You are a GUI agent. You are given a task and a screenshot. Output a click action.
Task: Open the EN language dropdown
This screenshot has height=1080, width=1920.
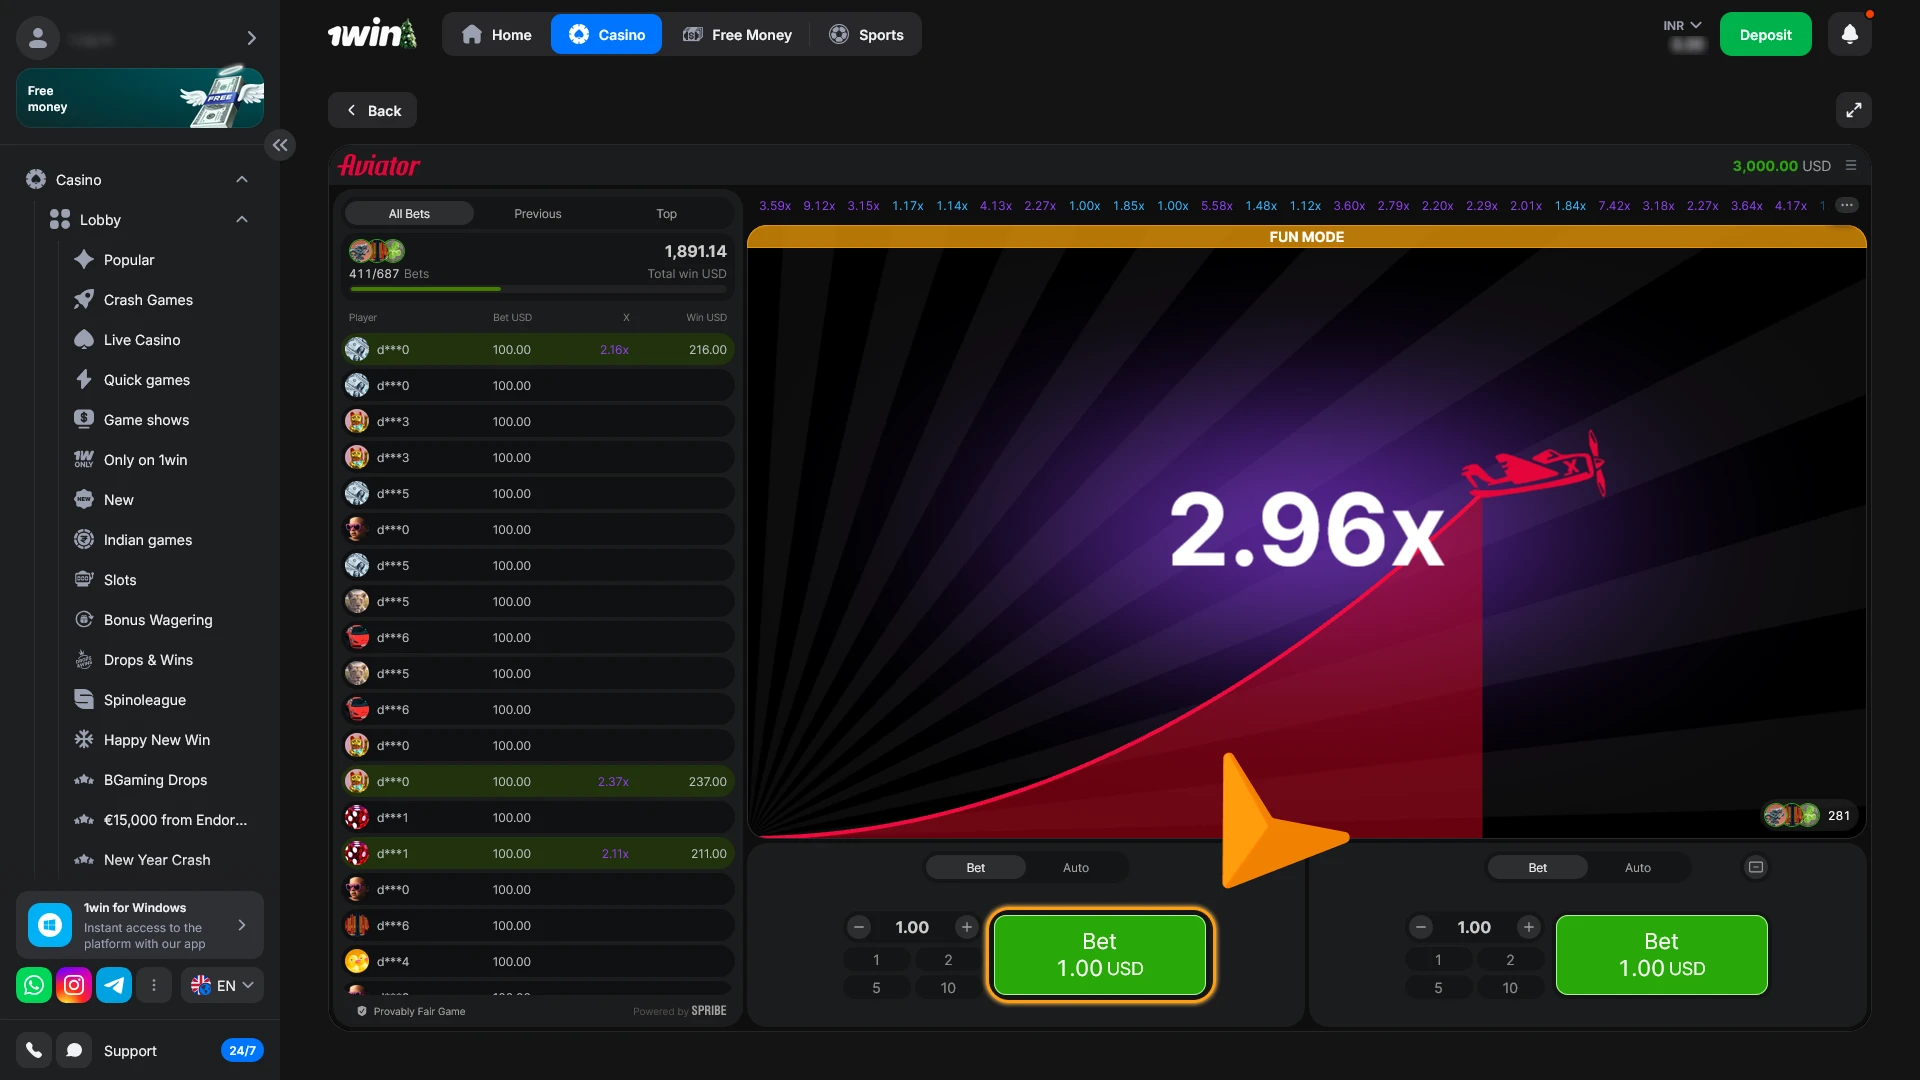click(x=222, y=985)
